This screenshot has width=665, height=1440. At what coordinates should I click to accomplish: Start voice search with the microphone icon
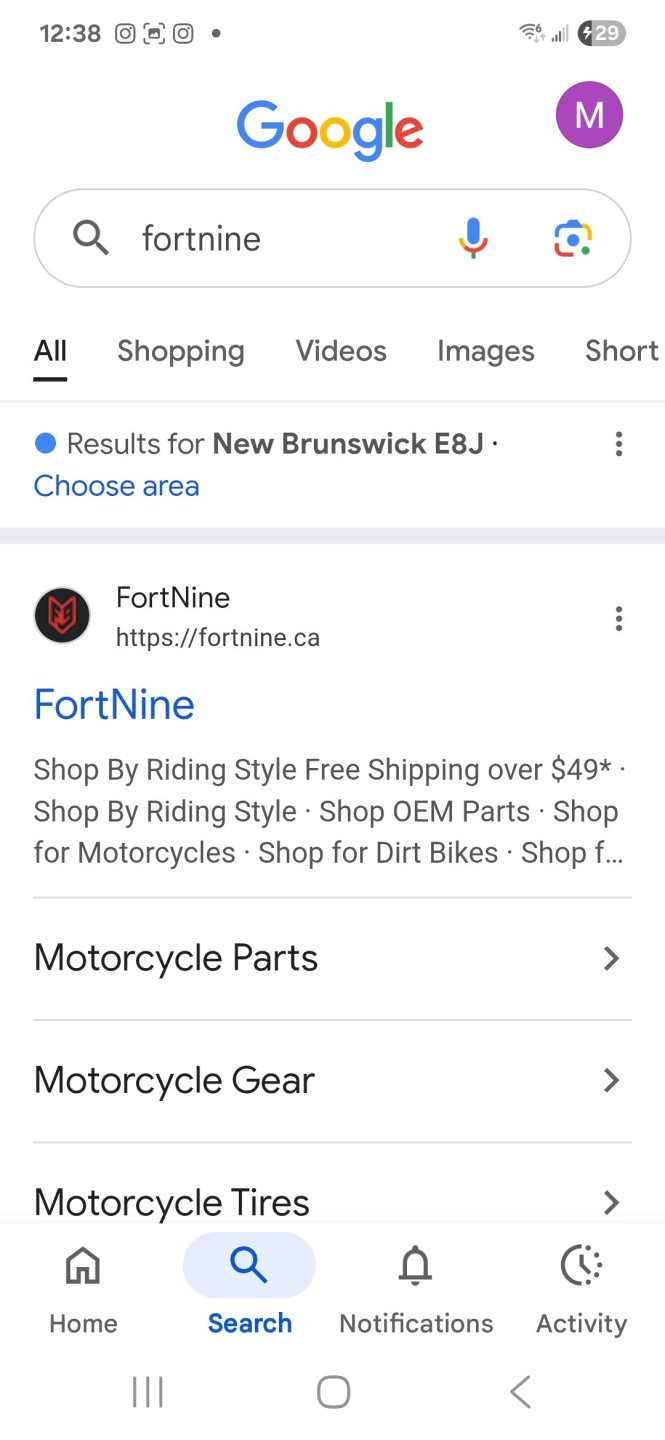(x=472, y=238)
